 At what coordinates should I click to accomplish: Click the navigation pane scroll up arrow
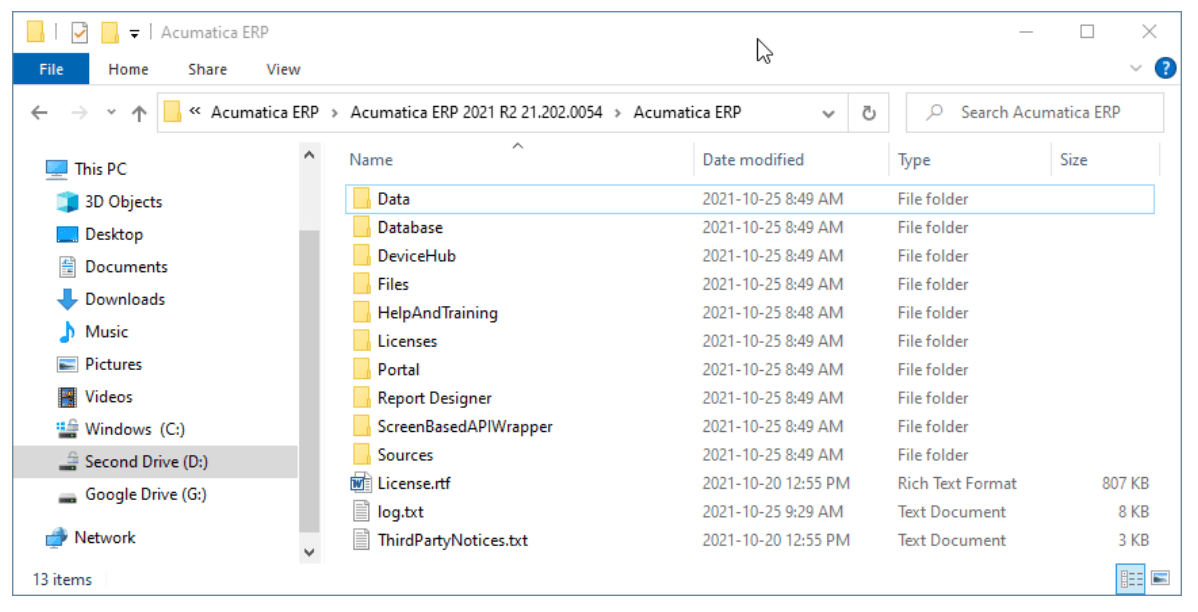tap(309, 155)
